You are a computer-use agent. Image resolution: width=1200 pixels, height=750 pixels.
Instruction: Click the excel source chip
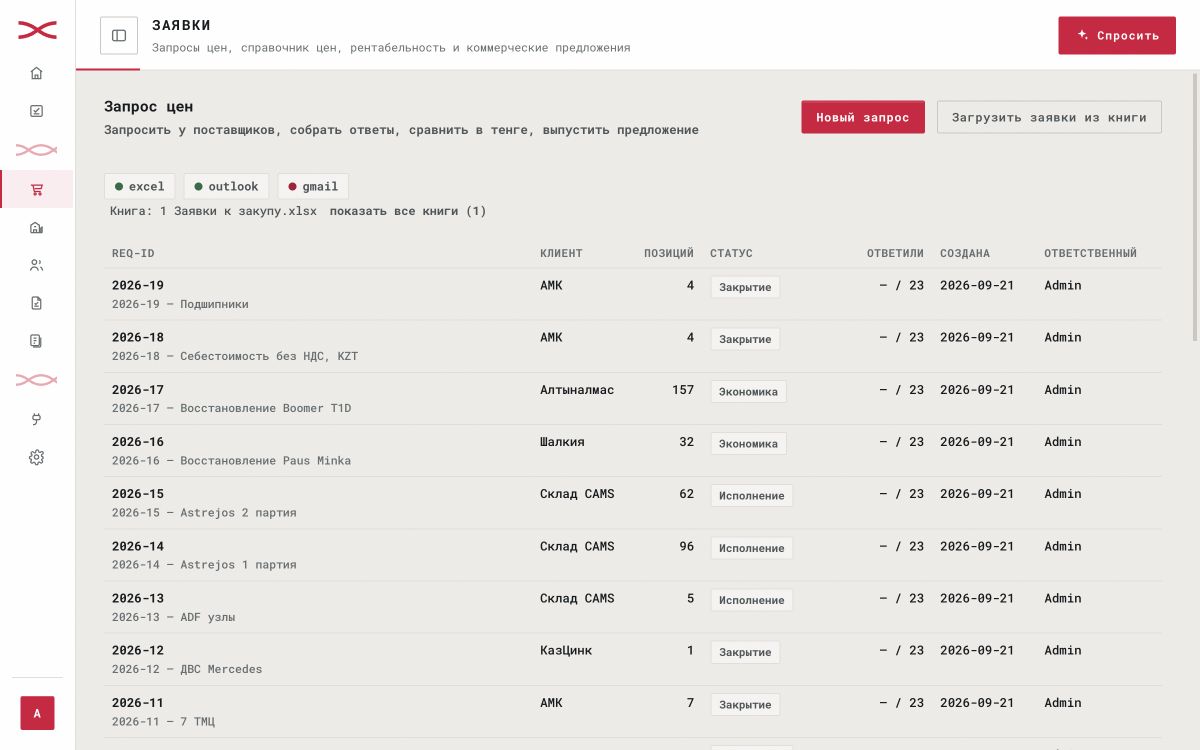point(140,186)
